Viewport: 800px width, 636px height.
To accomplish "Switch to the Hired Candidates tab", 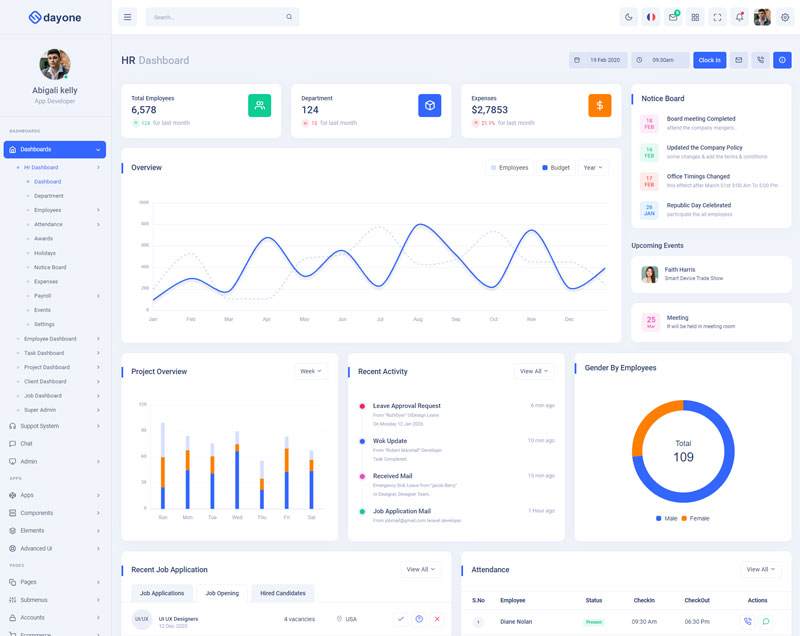I will click(282, 593).
